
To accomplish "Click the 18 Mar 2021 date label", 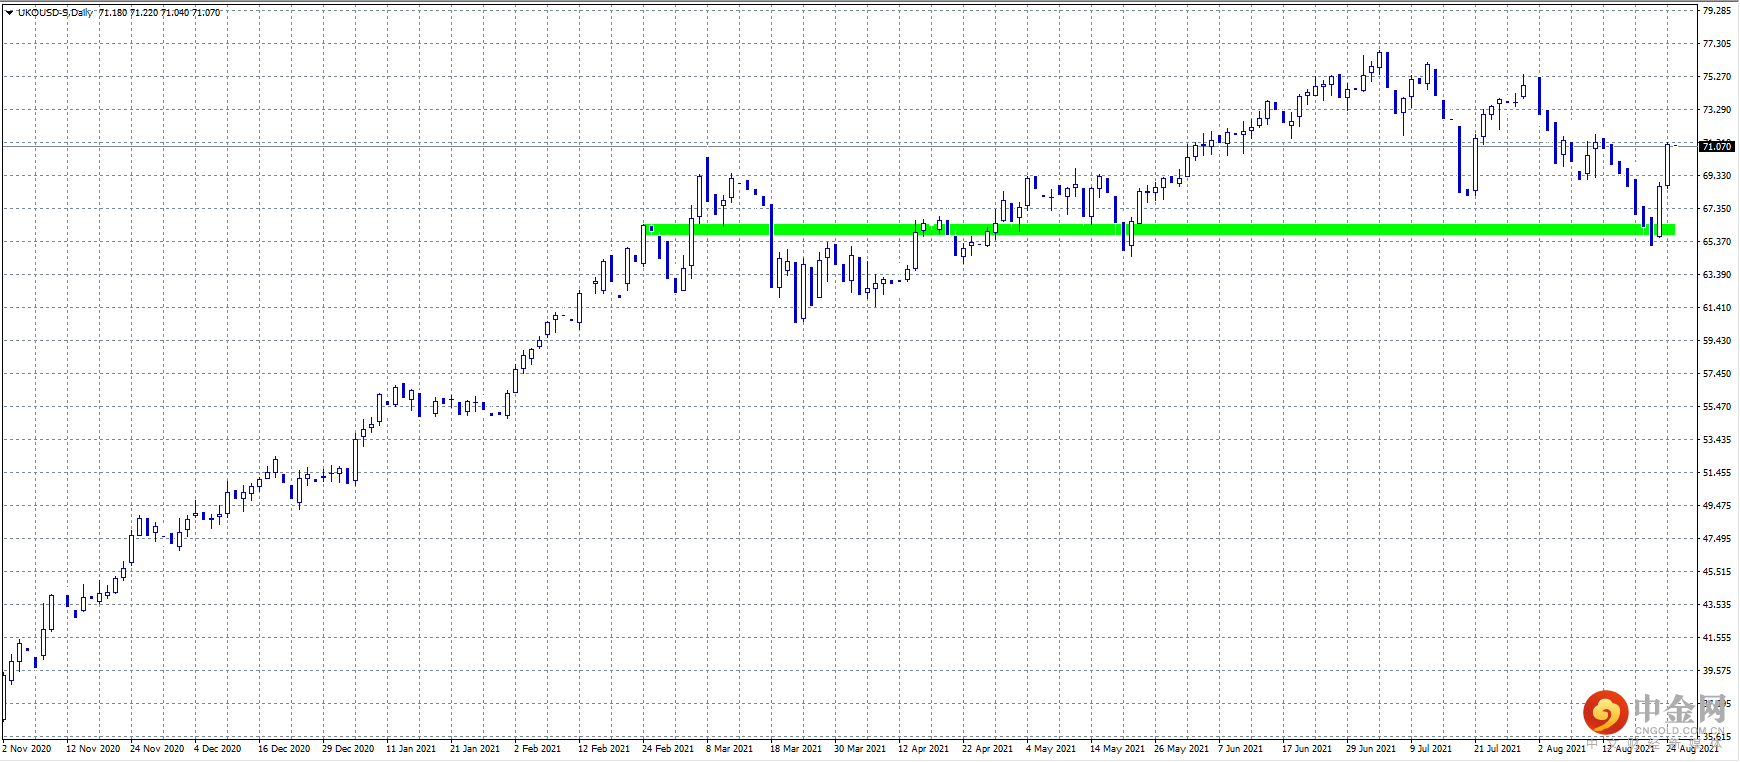I will point(796,749).
